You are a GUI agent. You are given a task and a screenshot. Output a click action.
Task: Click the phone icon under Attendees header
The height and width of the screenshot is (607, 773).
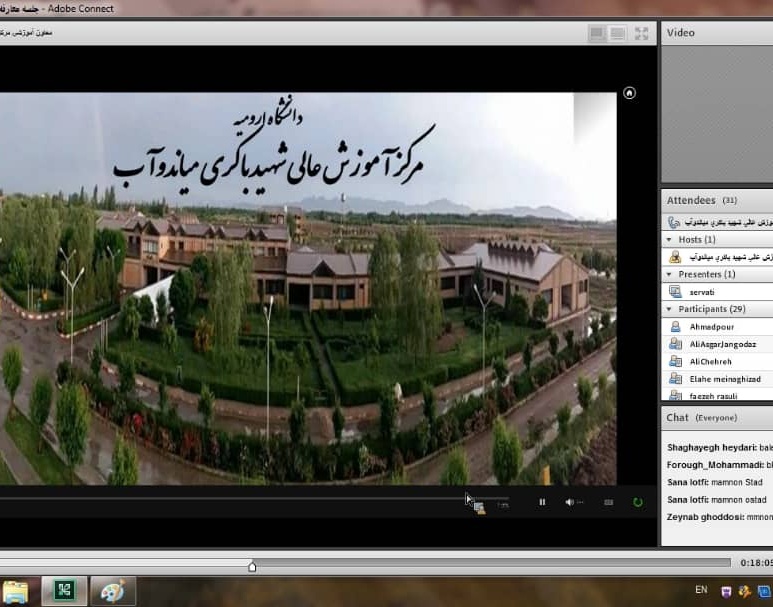click(673, 222)
